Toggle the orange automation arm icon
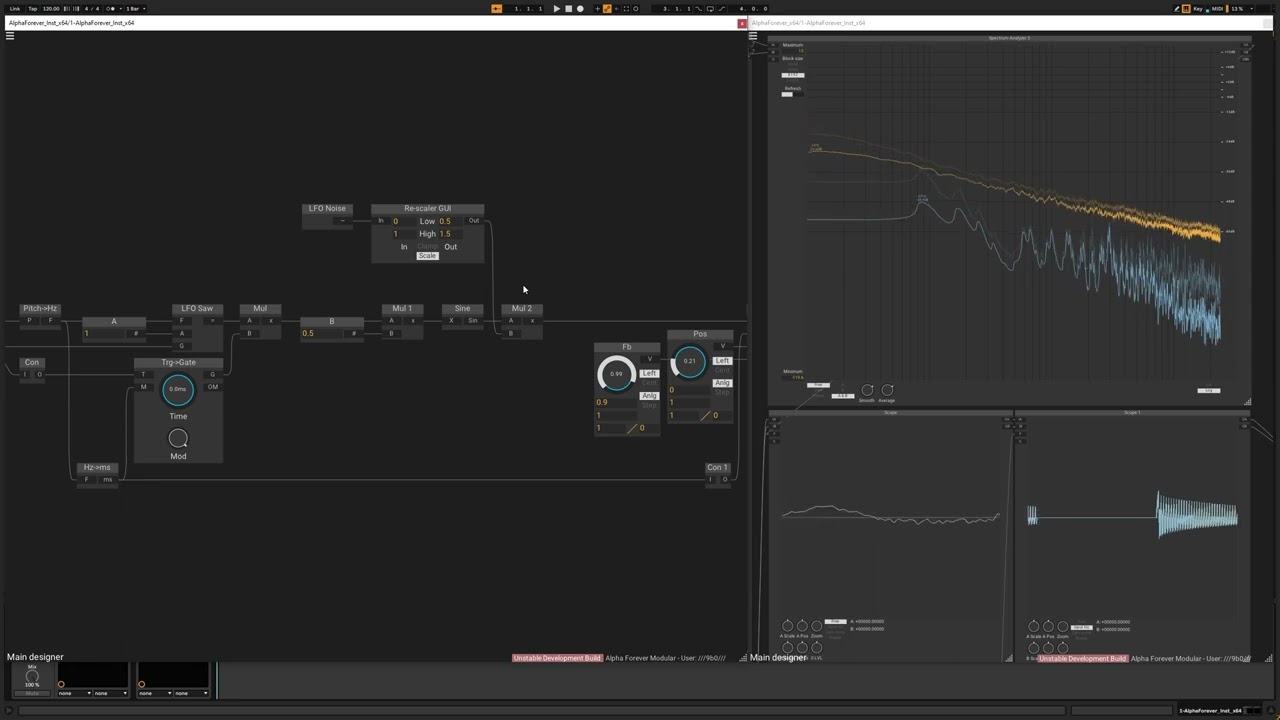The width and height of the screenshot is (1280, 720). pyautogui.click(x=607, y=9)
